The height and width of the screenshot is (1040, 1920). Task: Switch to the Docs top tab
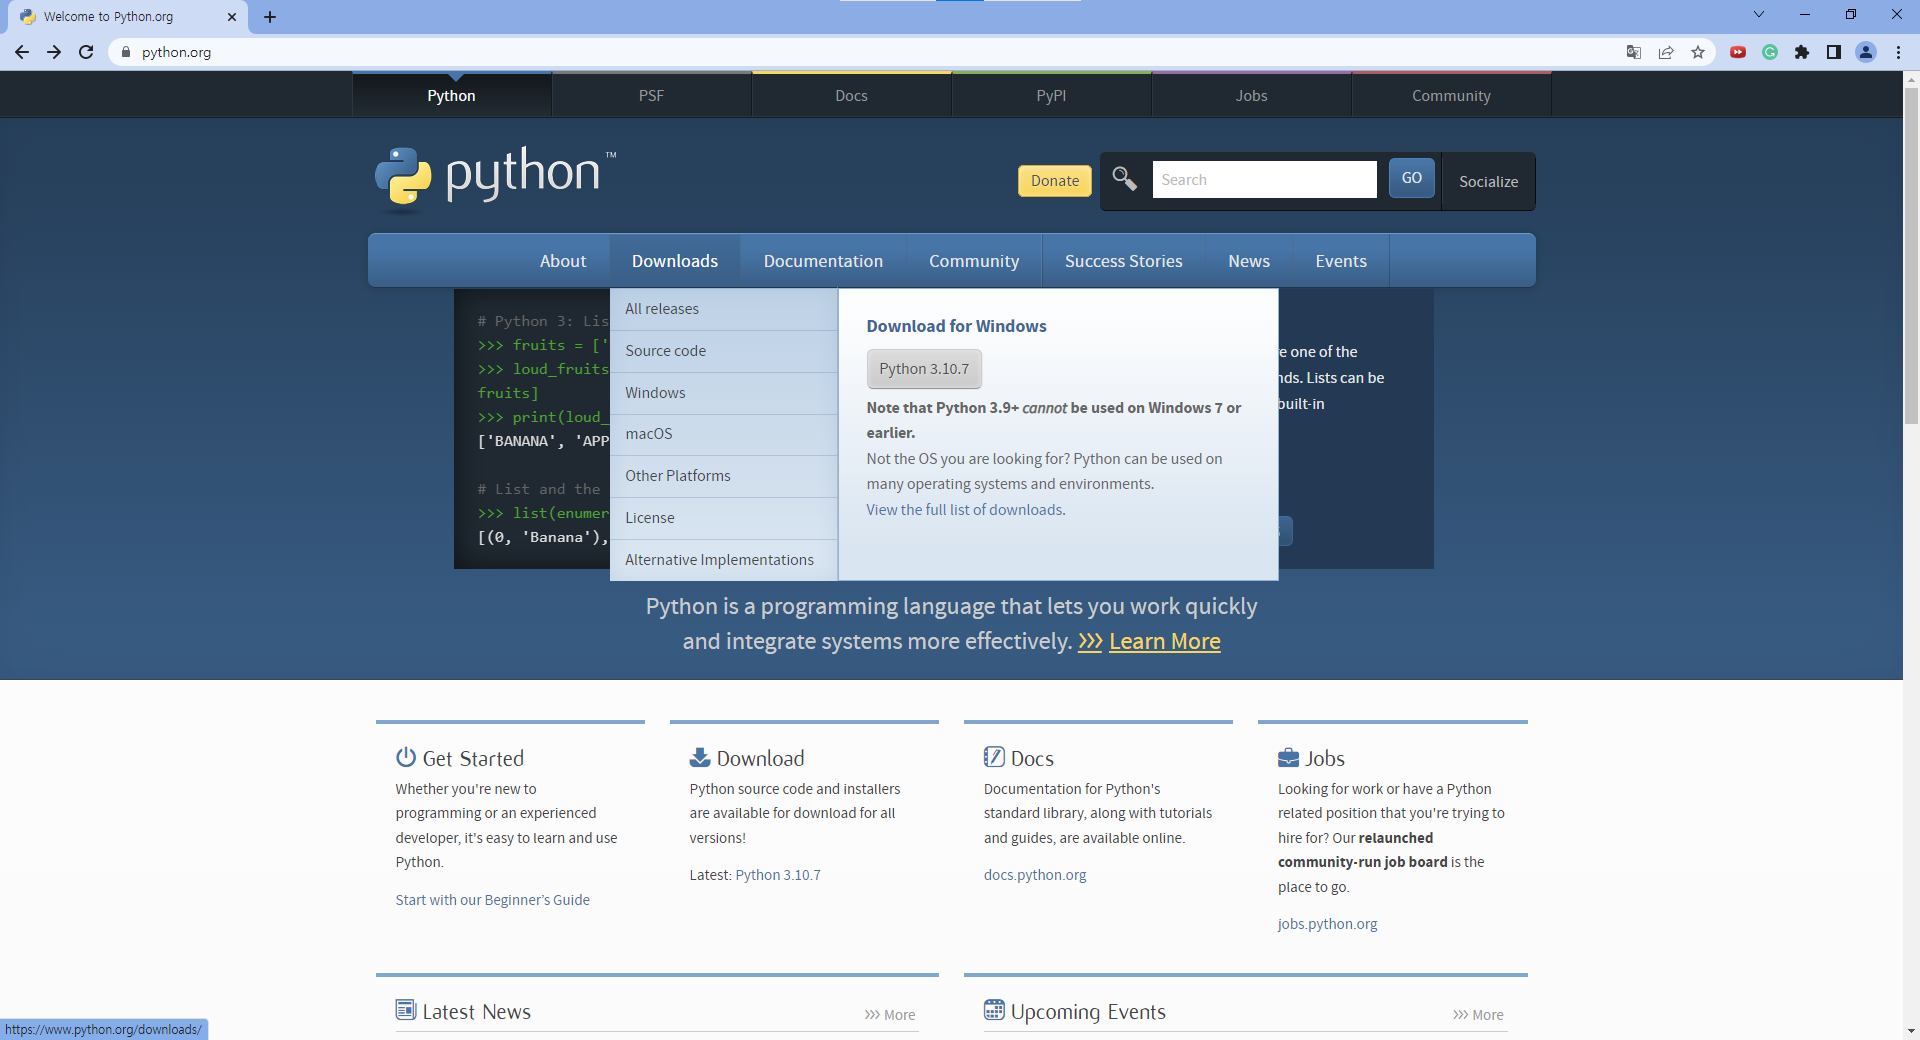pos(852,95)
